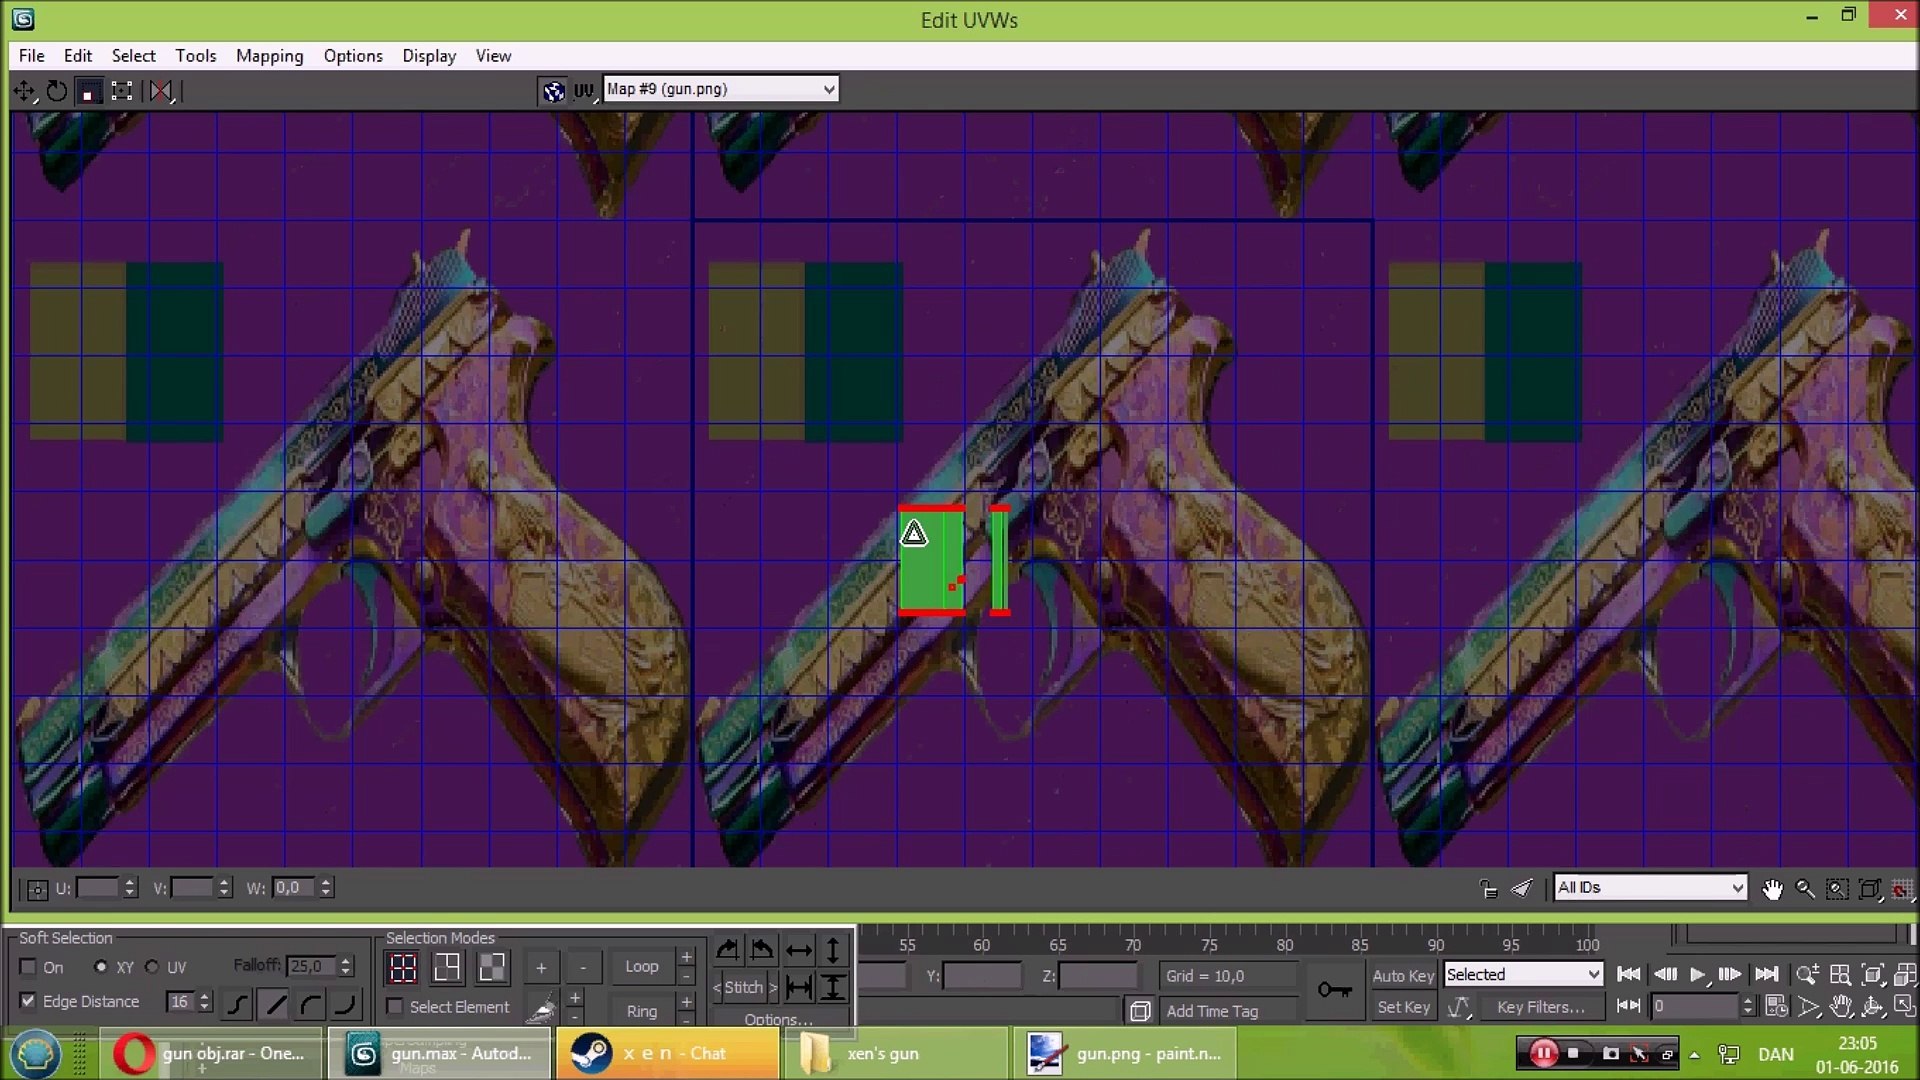
Task: Enable the Soft Selection On checkbox
Action: (29, 967)
